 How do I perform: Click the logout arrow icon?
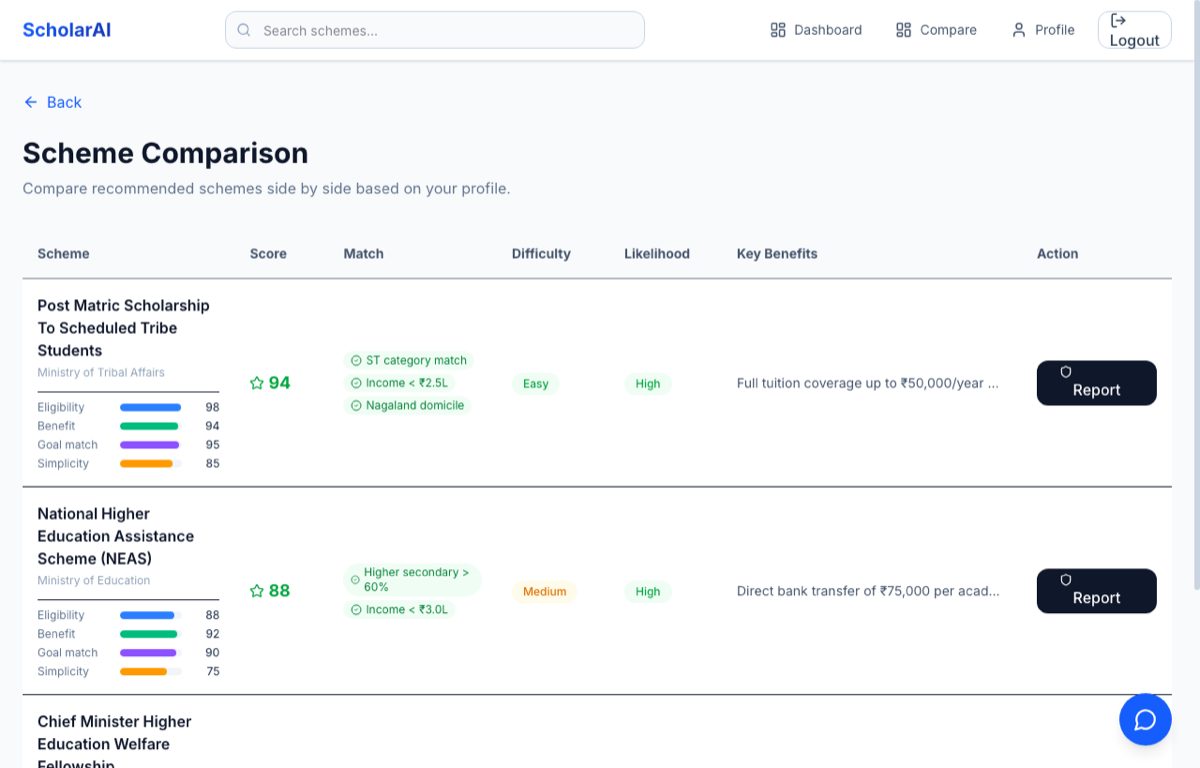[x=1118, y=20]
